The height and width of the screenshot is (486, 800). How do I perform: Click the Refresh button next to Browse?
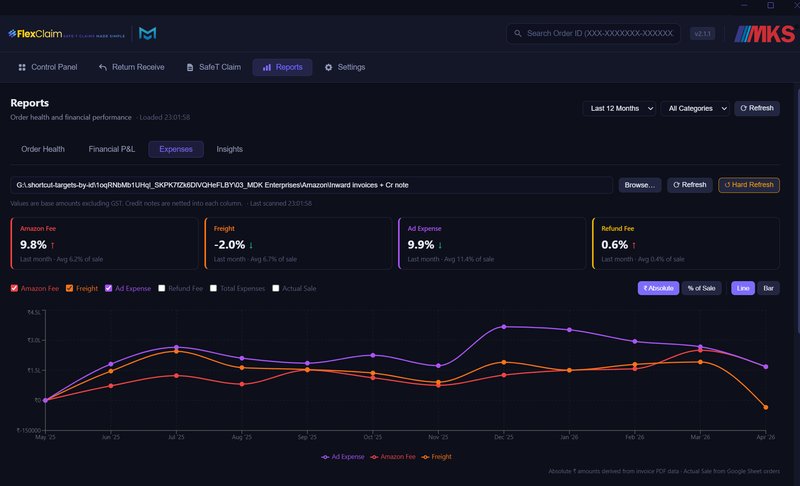point(690,185)
